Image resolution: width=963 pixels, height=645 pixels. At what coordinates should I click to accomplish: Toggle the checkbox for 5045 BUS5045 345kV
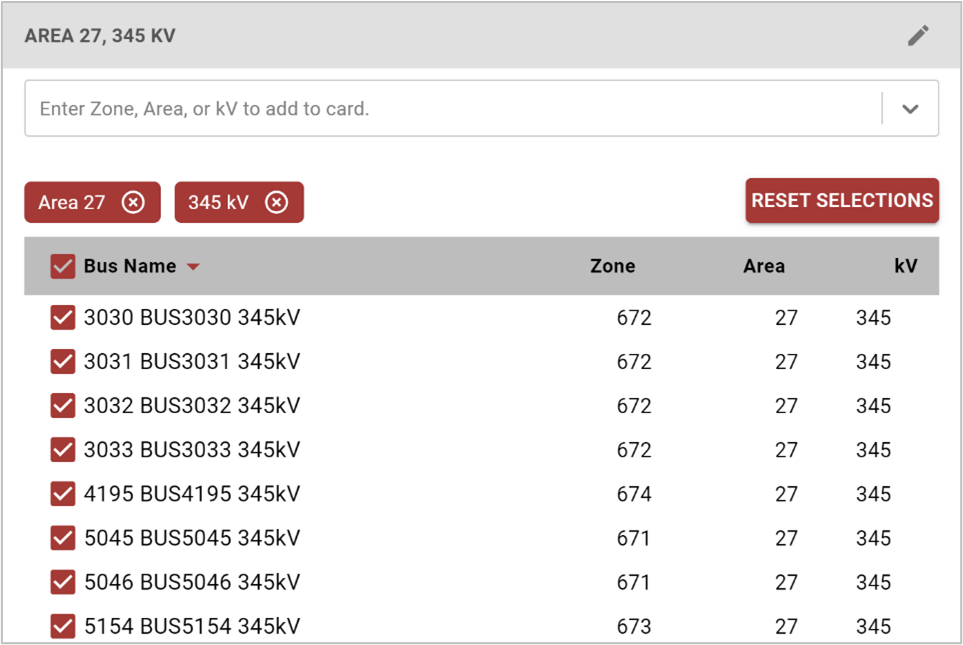[x=63, y=538]
